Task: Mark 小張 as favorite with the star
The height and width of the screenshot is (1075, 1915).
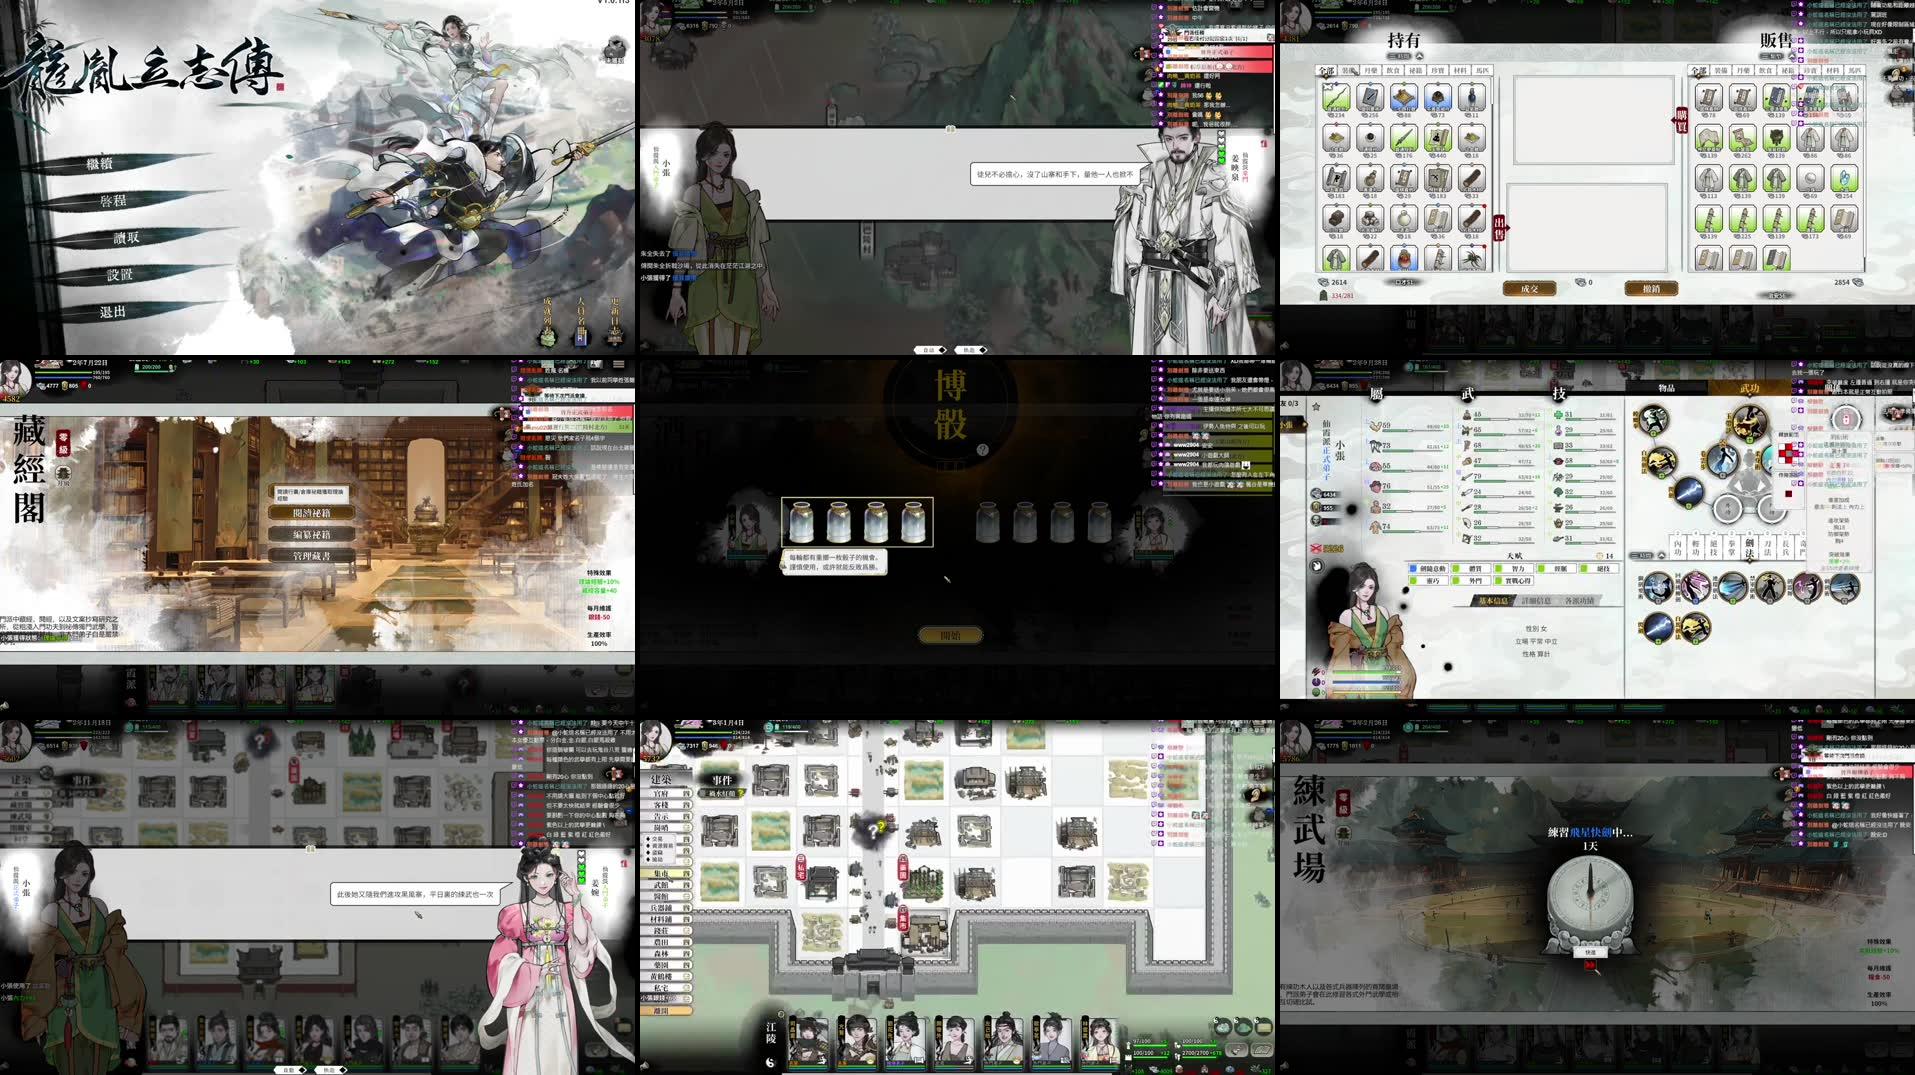Action: (1317, 407)
